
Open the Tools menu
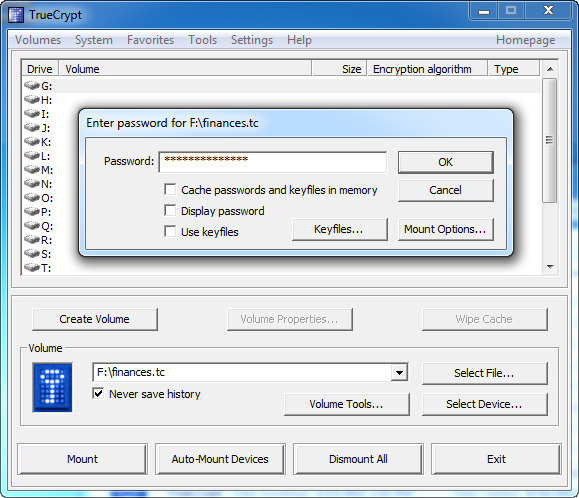click(202, 40)
